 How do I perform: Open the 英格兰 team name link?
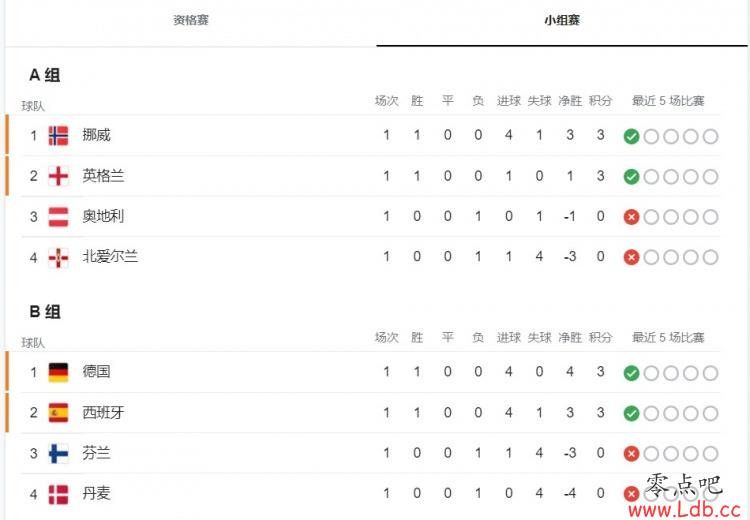point(103,176)
